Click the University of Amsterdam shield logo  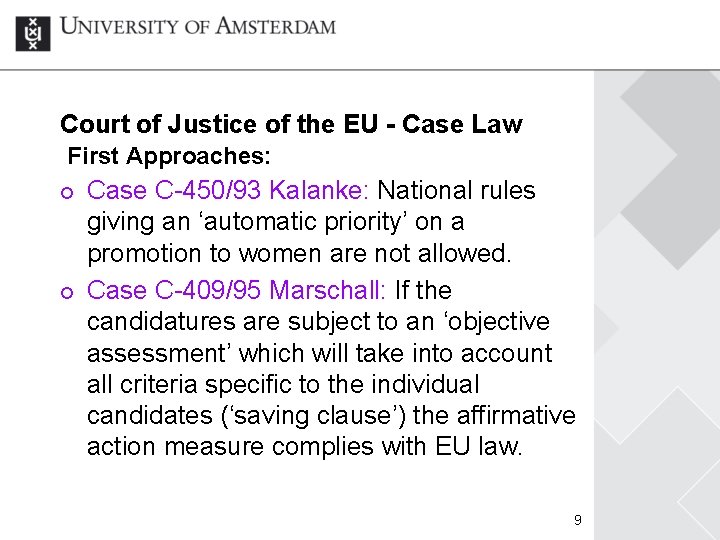[x=33, y=33]
